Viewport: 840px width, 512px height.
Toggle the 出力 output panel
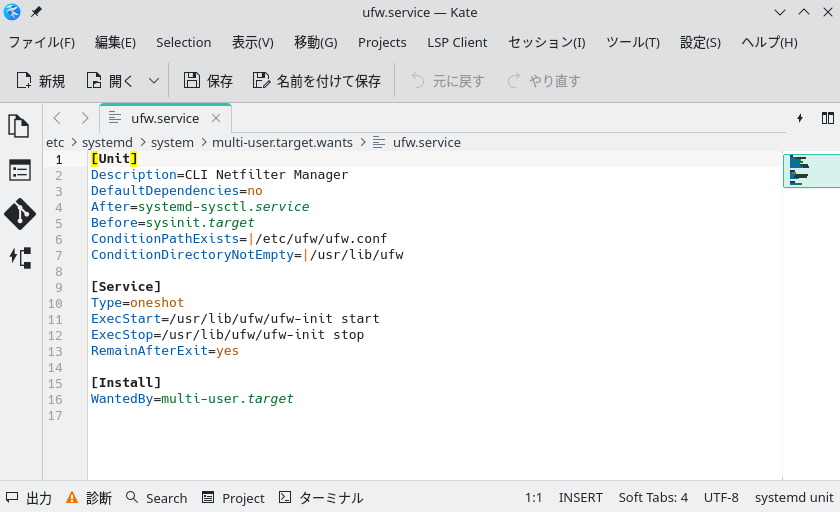click(x=29, y=497)
